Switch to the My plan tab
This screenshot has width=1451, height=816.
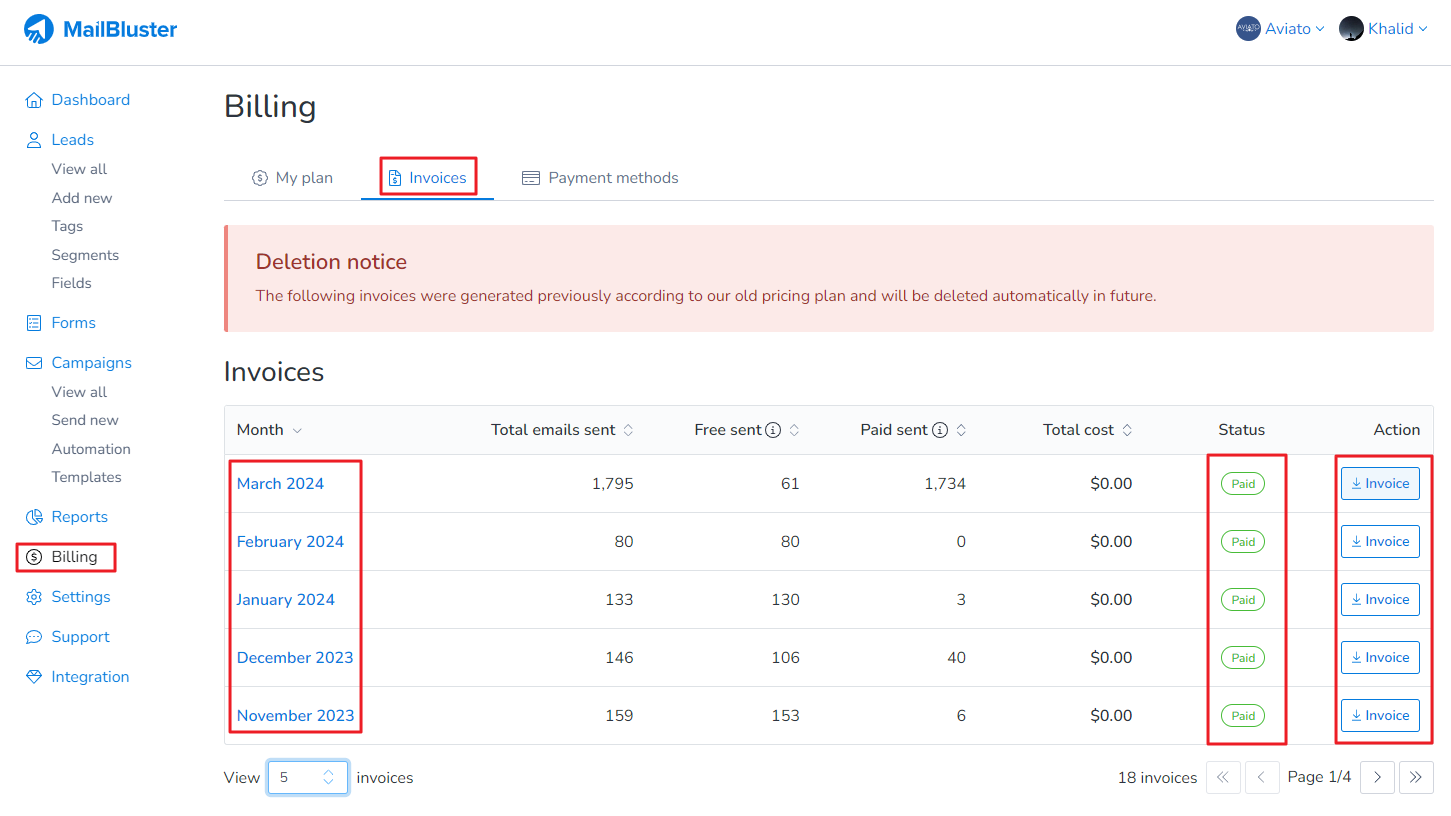coord(292,178)
